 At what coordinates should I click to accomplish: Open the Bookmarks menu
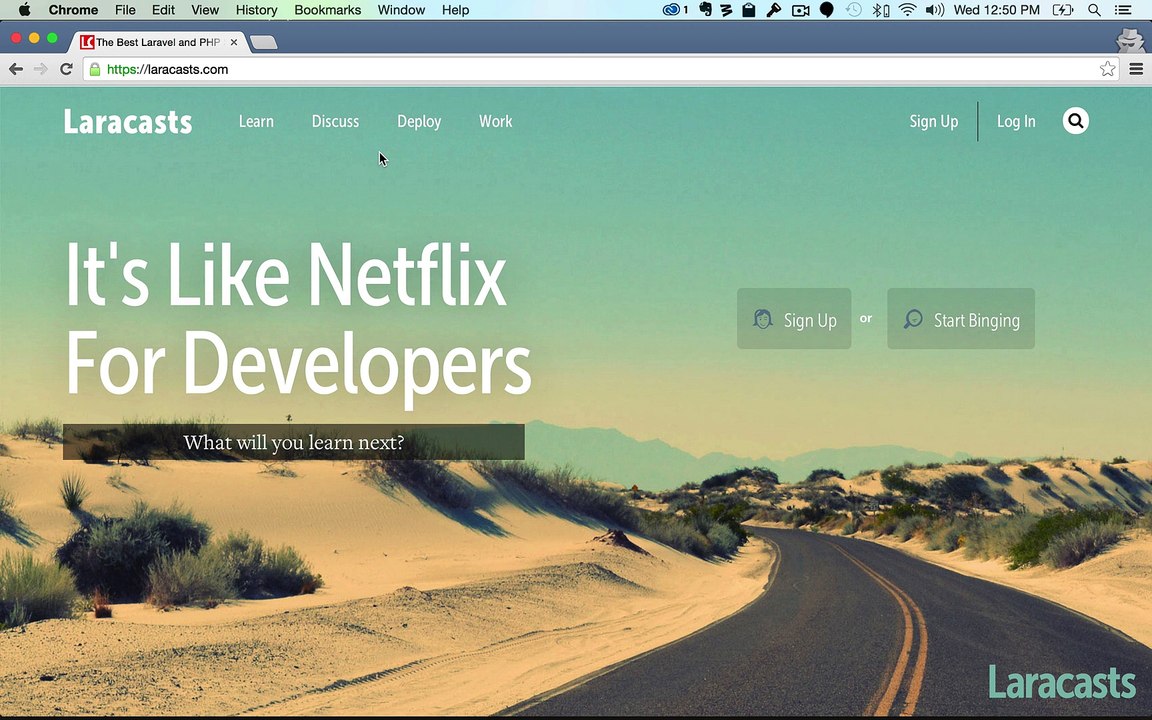(x=328, y=10)
